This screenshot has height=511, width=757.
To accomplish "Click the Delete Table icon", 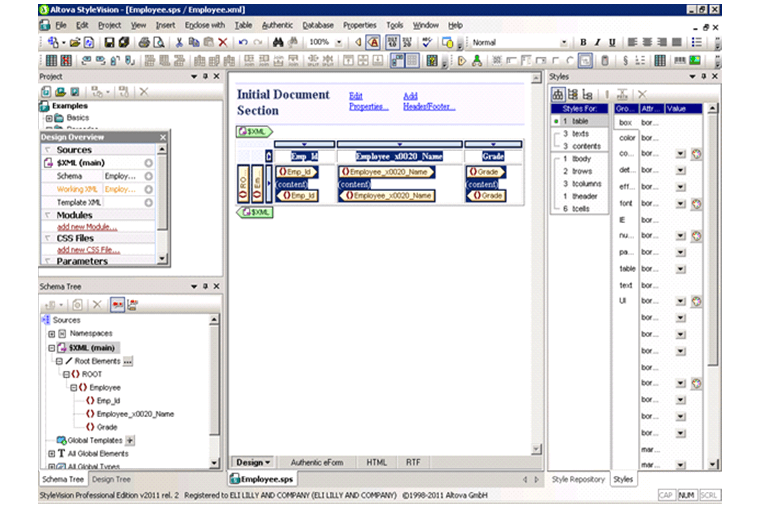I will [66, 60].
